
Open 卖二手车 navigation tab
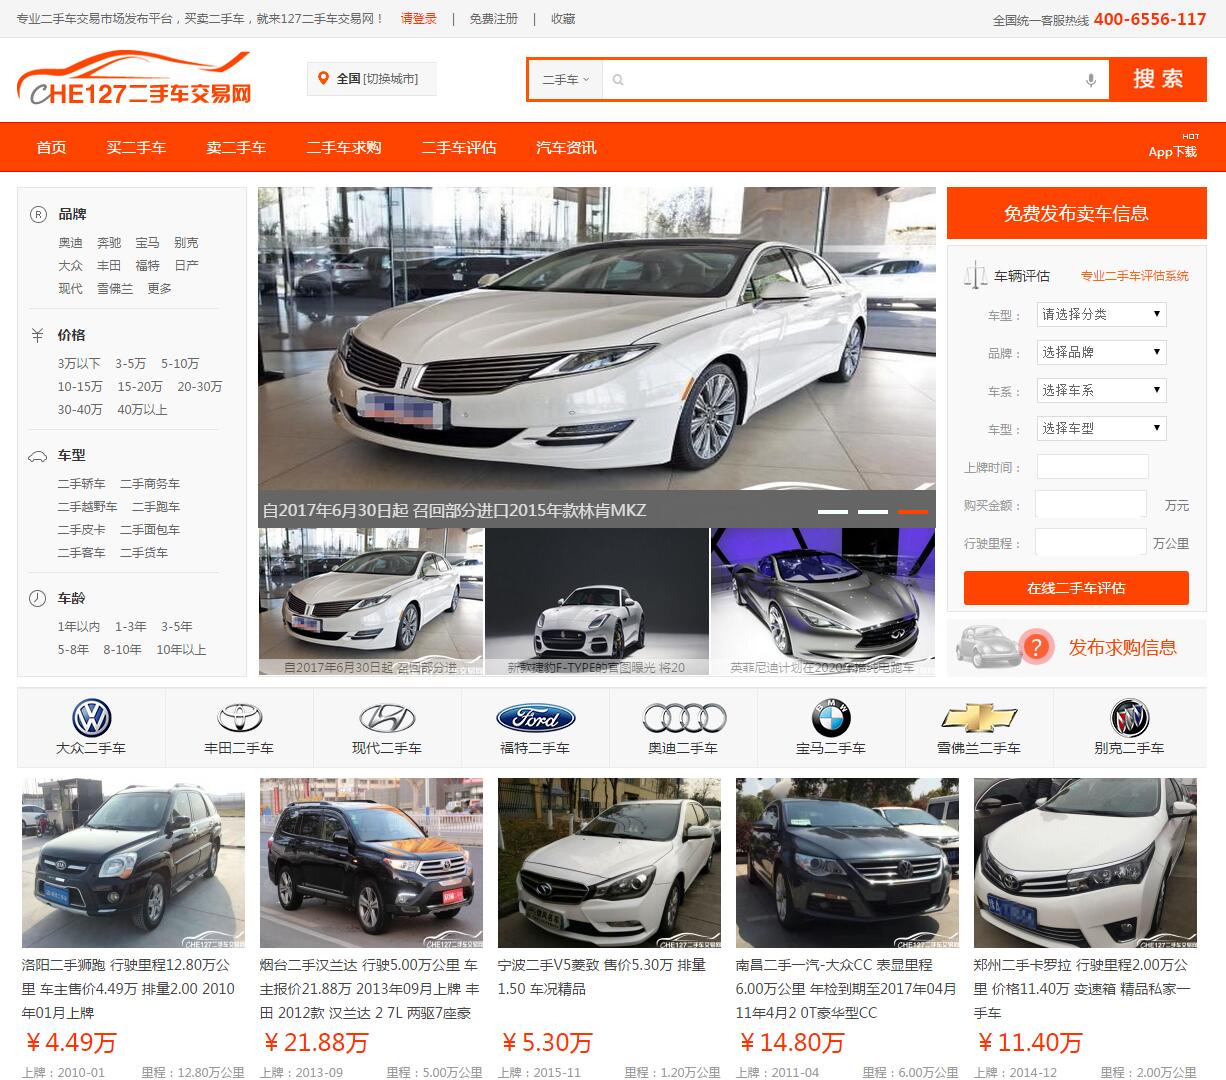(x=236, y=147)
